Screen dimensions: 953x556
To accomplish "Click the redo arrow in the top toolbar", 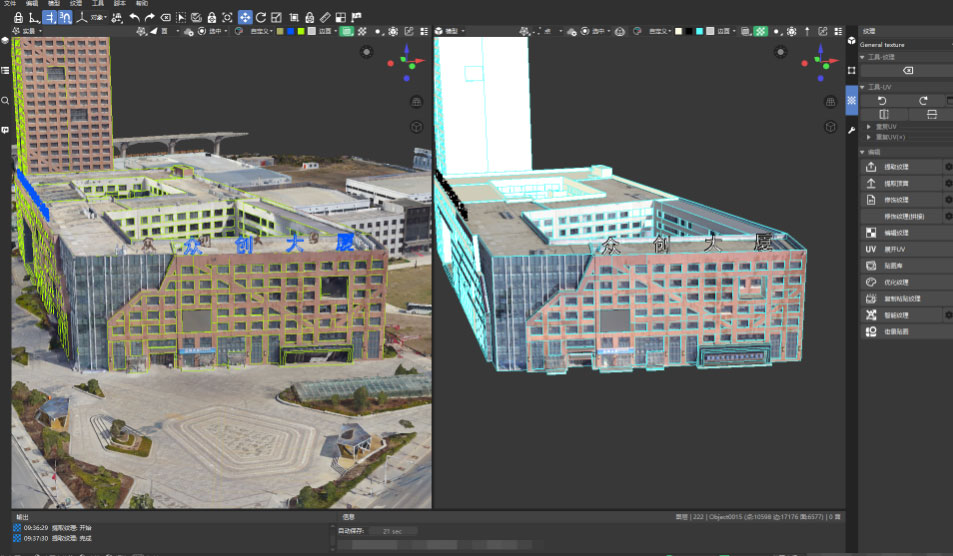I will (150, 17).
